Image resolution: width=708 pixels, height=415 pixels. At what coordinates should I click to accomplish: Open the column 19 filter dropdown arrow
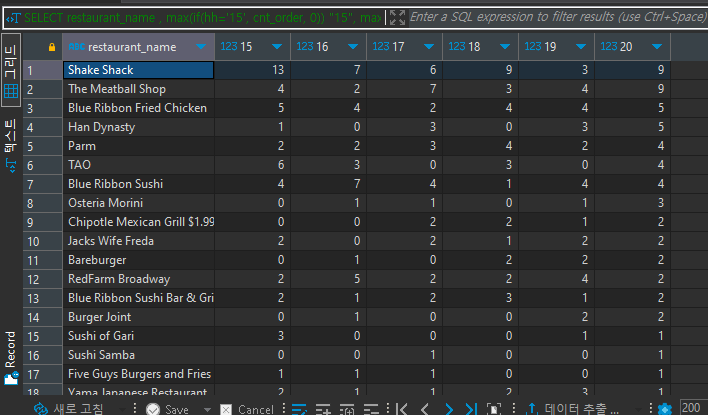pos(581,47)
